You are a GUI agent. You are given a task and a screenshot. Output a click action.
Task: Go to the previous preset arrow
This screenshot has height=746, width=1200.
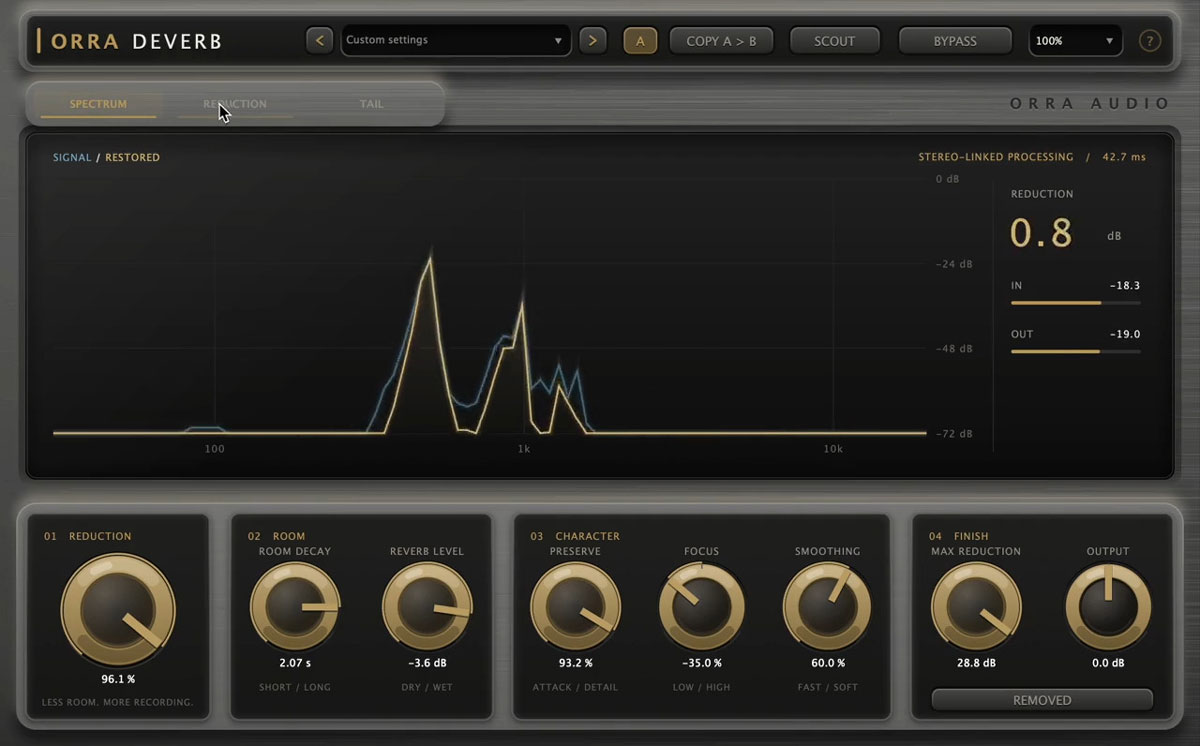coord(320,41)
